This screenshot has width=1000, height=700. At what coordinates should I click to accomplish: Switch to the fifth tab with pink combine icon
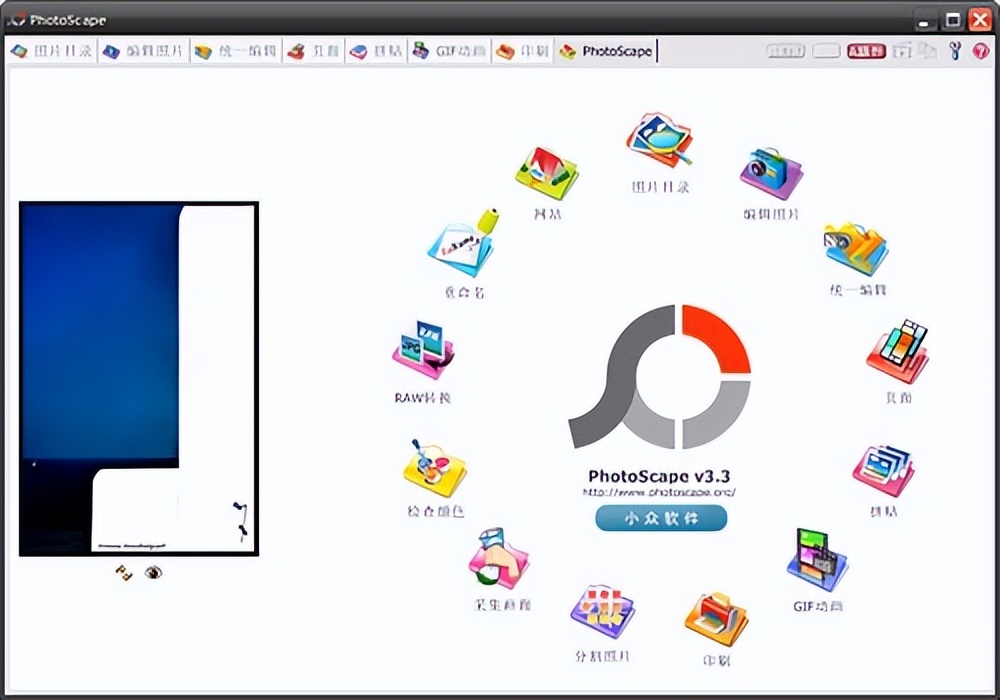coord(376,51)
